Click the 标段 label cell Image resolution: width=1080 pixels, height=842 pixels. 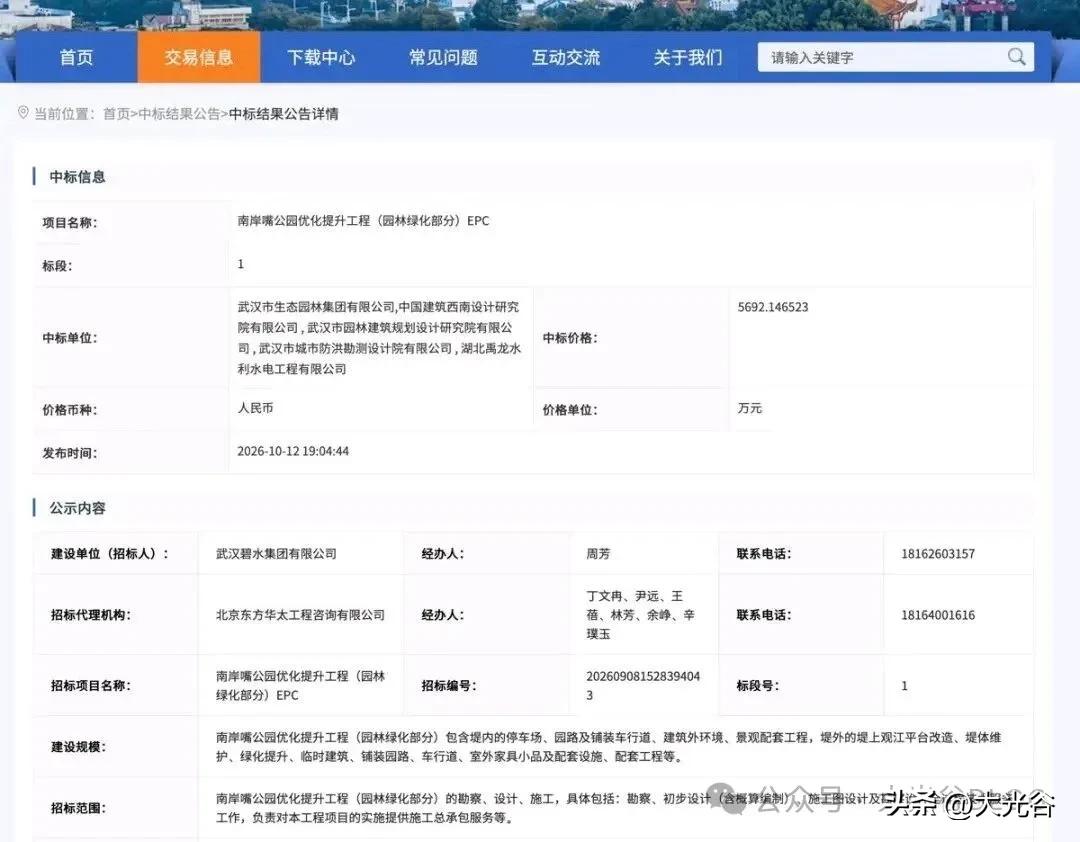point(57,266)
